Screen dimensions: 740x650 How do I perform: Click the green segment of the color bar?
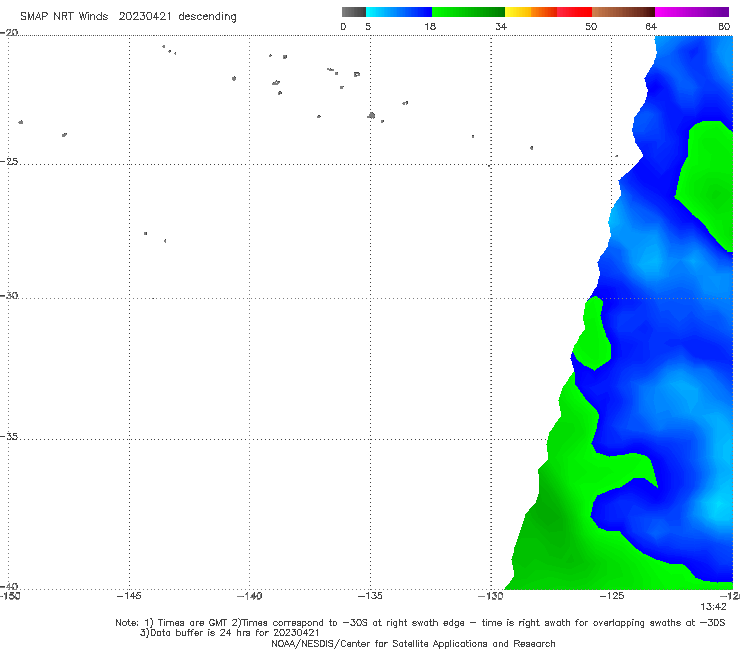pos(468,12)
